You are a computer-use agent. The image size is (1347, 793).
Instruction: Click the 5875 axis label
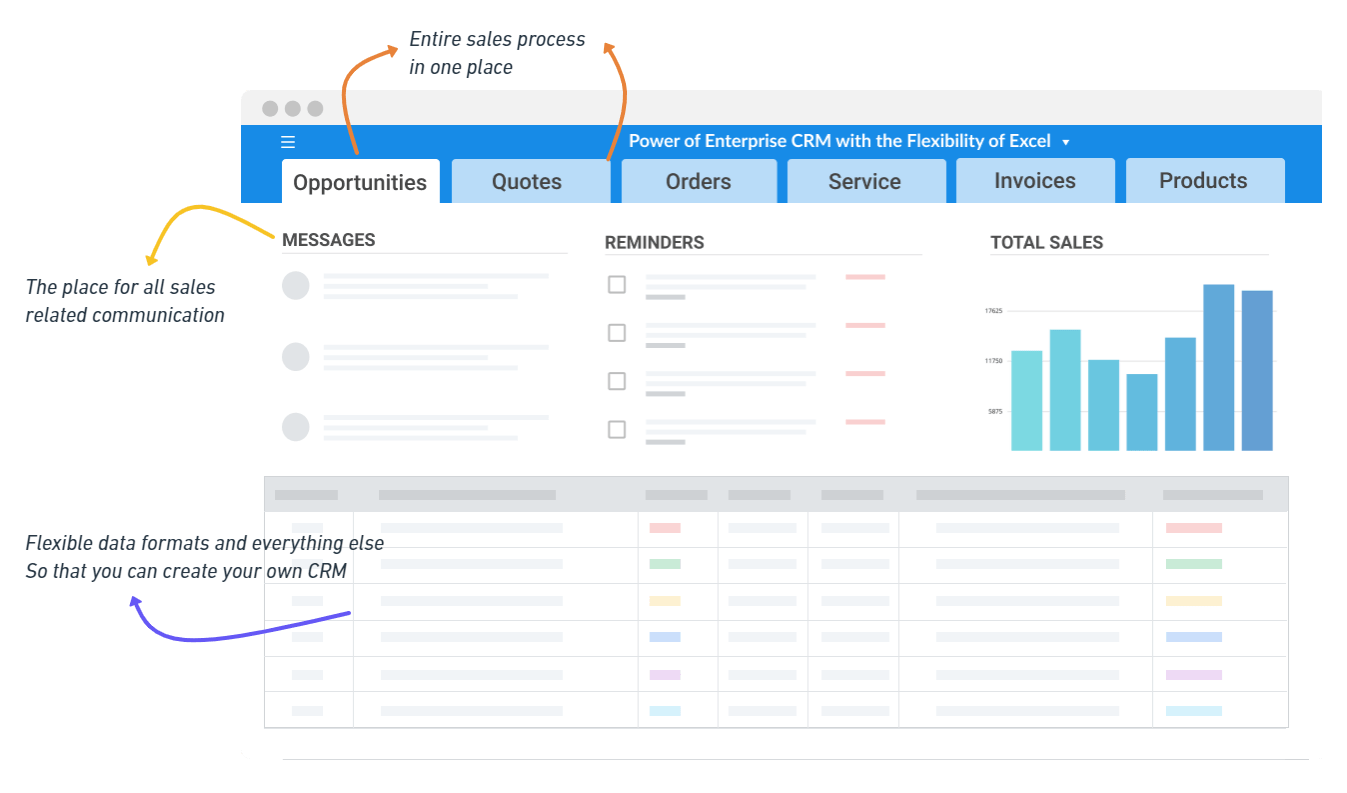point(995,411)
